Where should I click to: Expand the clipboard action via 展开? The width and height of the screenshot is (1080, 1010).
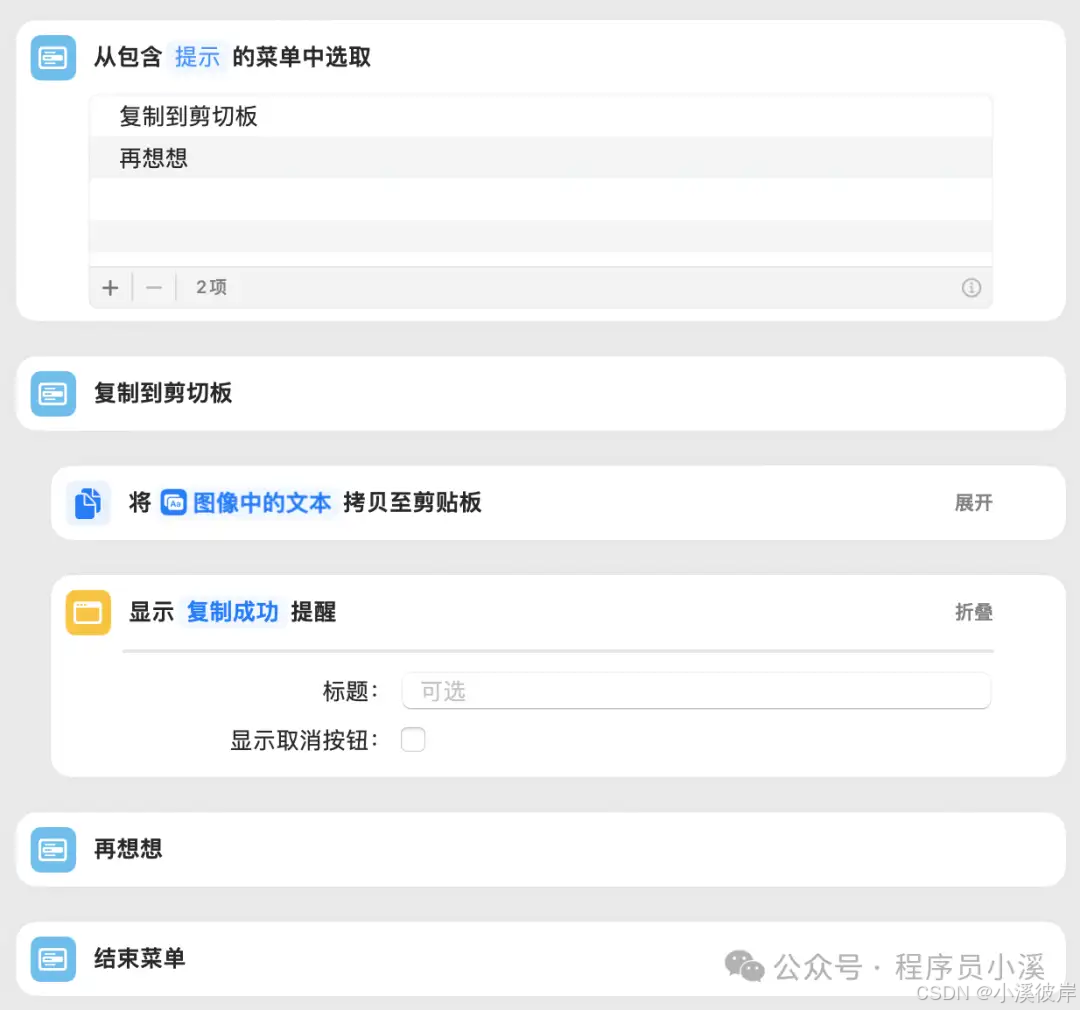point(973,503)
